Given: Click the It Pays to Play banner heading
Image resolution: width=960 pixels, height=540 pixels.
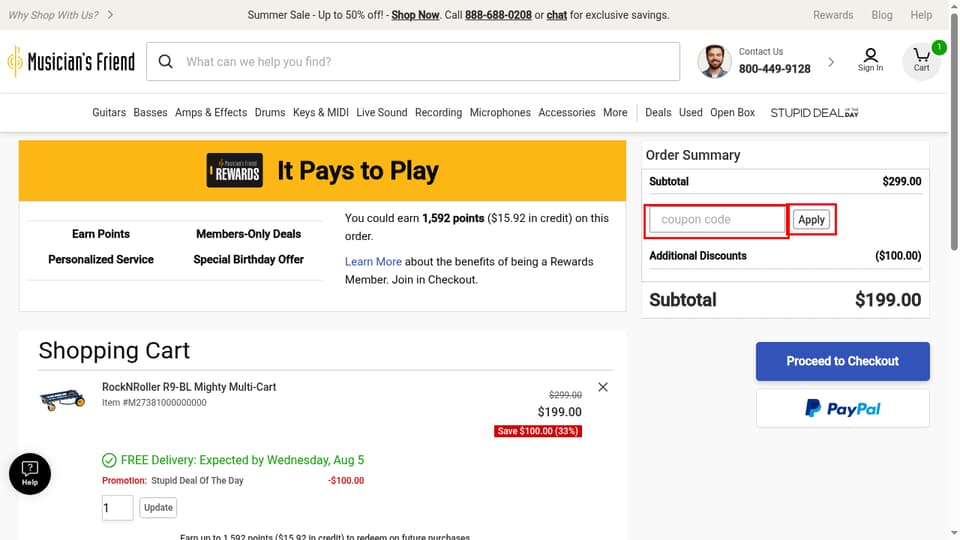Looking at the screenshot, I should (358, 171).
